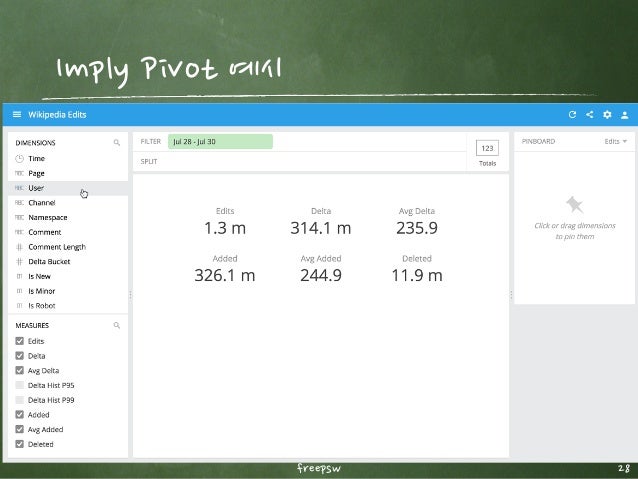The height and width of the screenshot is (479, 638).
Task: Select the Is New dimension
Action: (x=68, y=276)
